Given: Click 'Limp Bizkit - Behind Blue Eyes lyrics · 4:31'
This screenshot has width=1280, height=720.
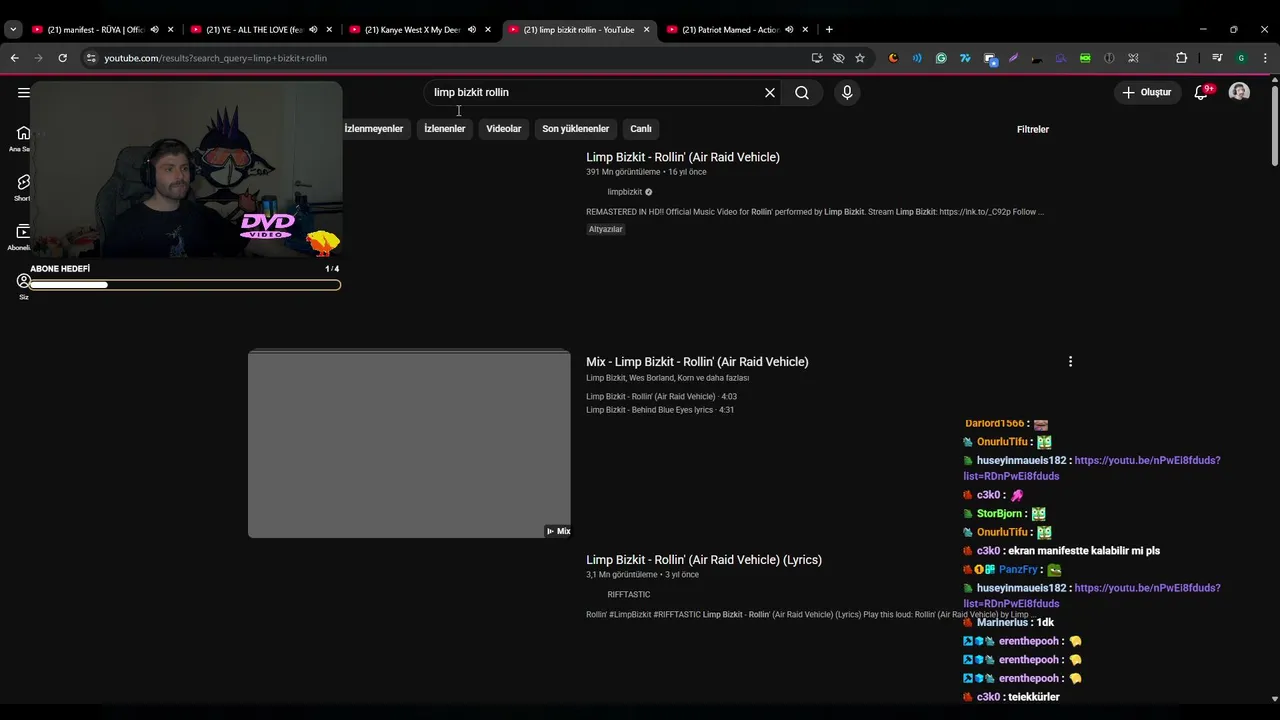Looking at the screenshot, I should [660, 410].
